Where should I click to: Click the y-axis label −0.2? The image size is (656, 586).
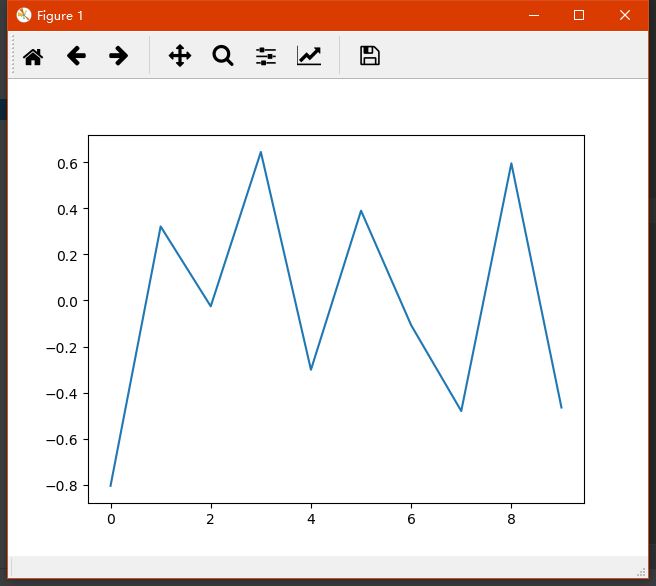point(62,348)
